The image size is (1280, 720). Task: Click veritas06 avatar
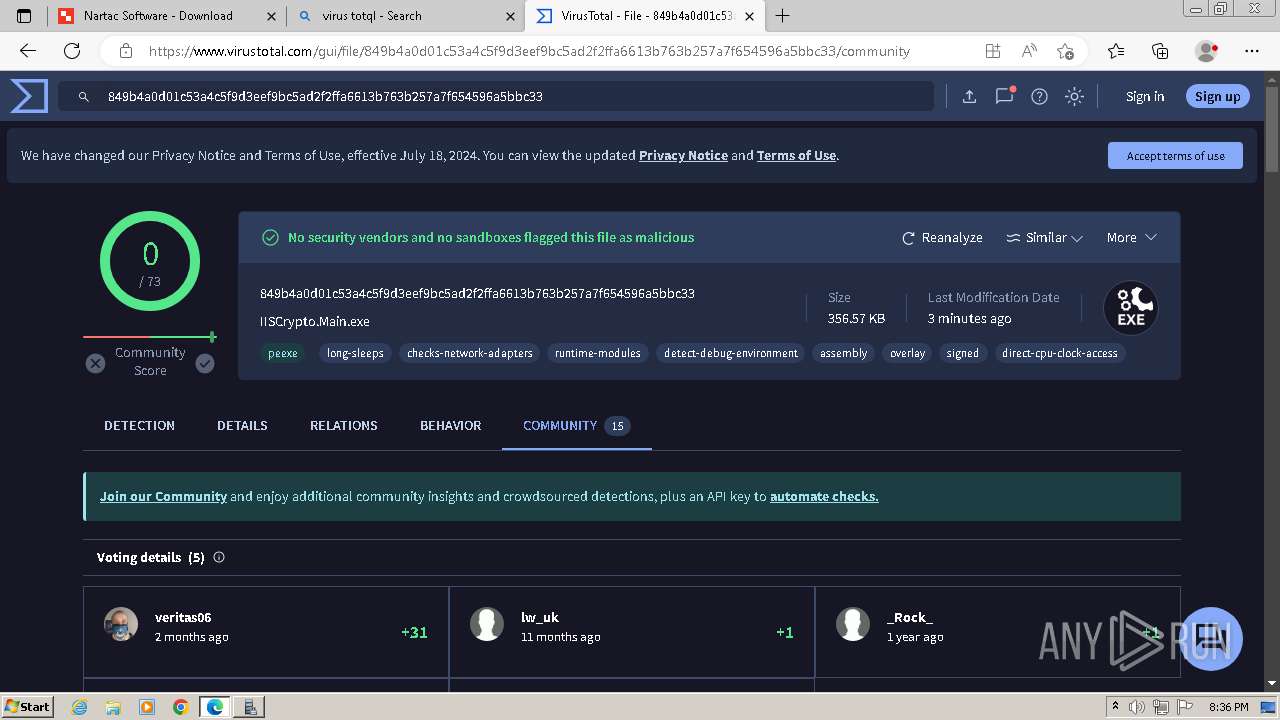point(121,624)
